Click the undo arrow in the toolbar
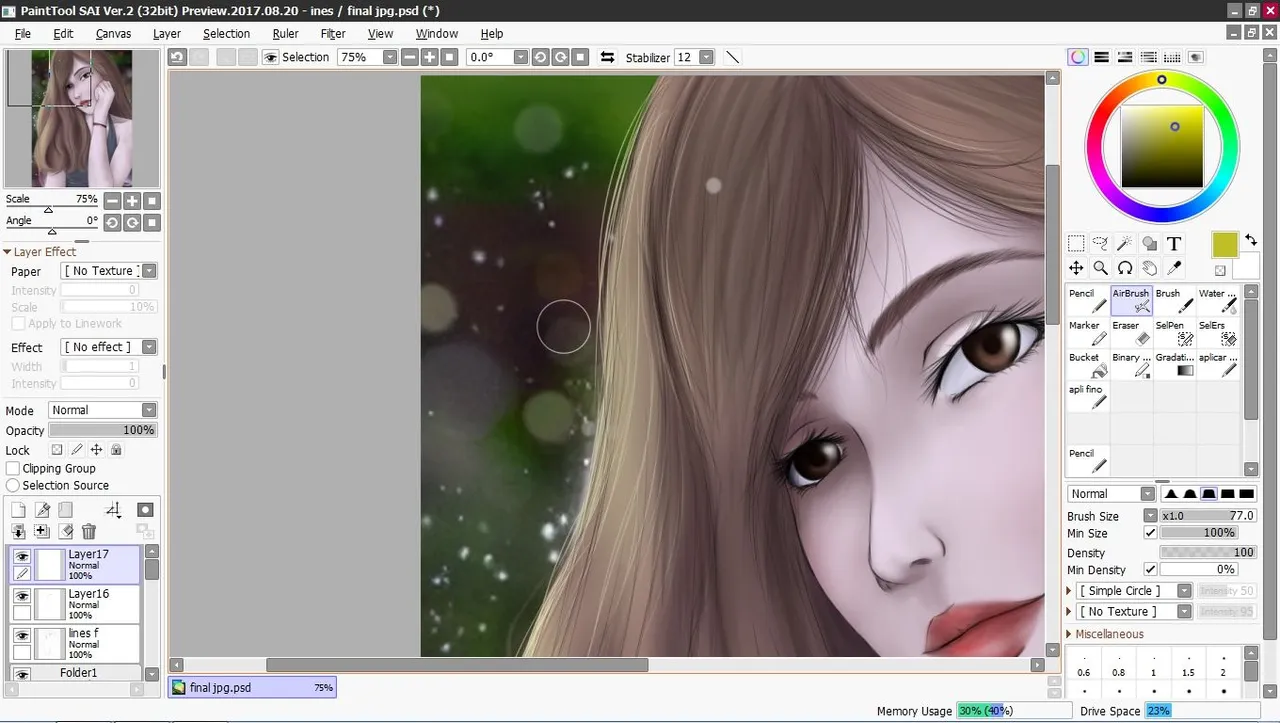Viewport: 1280px width, 723px height. 177,58
